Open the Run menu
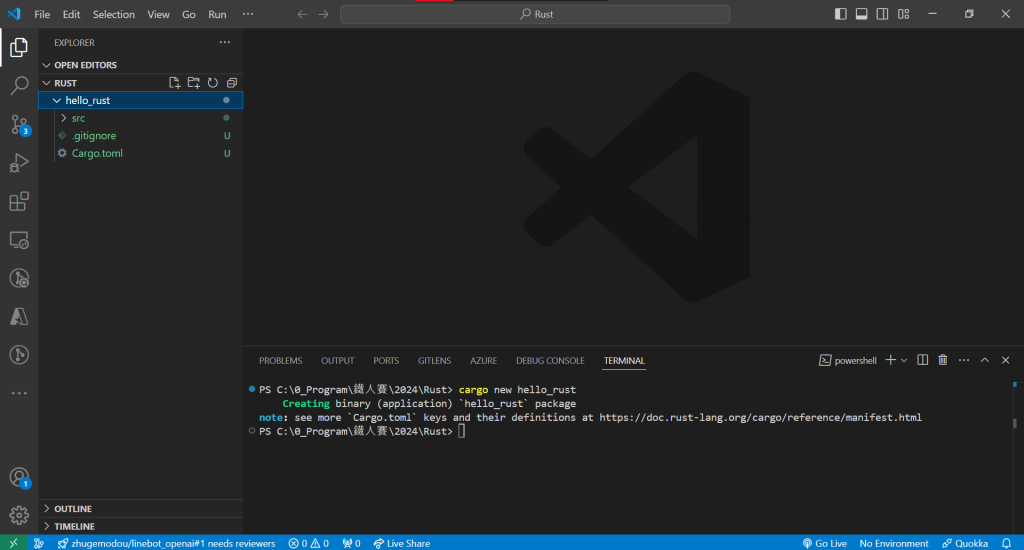The width and height of the screenshot is (1024, 550). [x=217, y=14]
